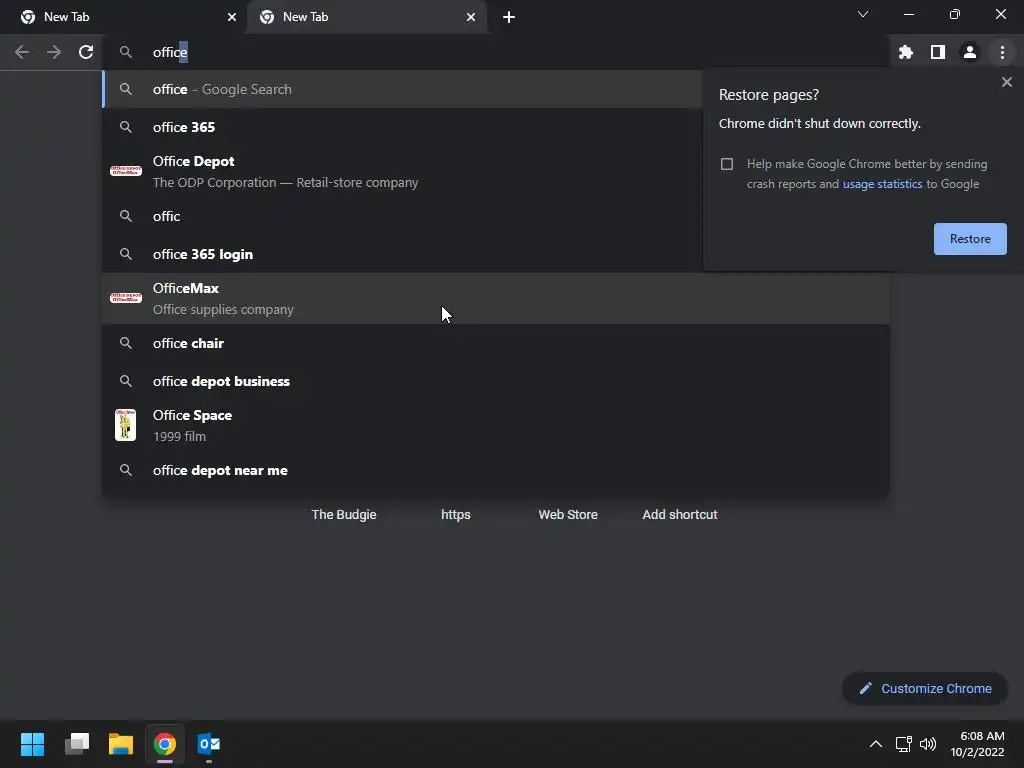The width and height of the screenshot is (1024, 768).
Task: Click the Customize Chrome button
Action: (925, 689)
